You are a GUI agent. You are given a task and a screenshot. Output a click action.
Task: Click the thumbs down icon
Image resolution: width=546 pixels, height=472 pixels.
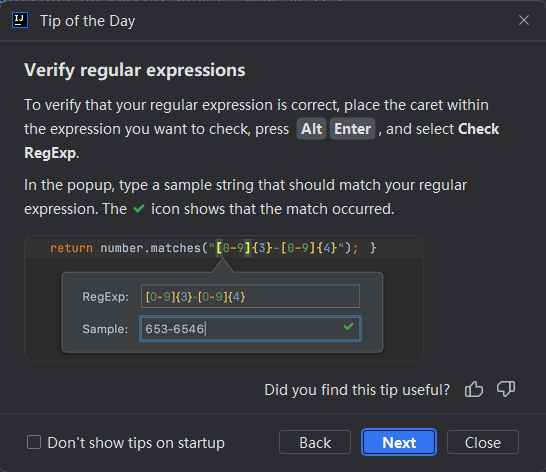point(506,389)
